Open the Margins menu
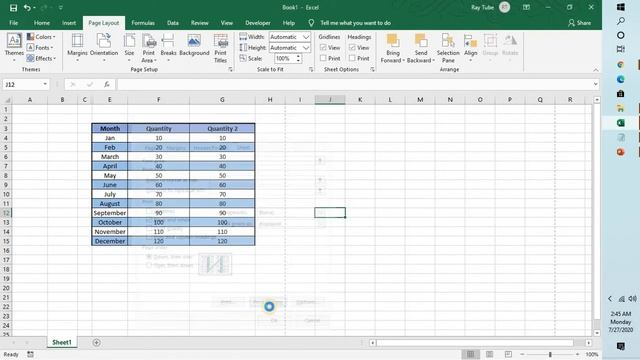The width and height of the screenshot is (640, 360). pos(77,48)
